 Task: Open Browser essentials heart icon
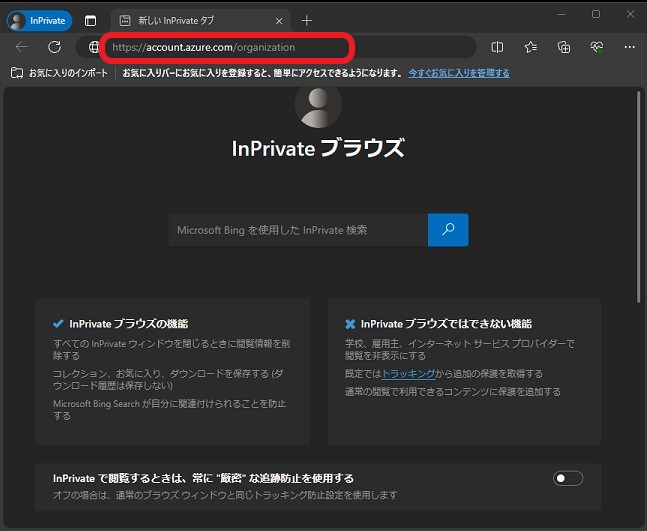tap(597, 47)
